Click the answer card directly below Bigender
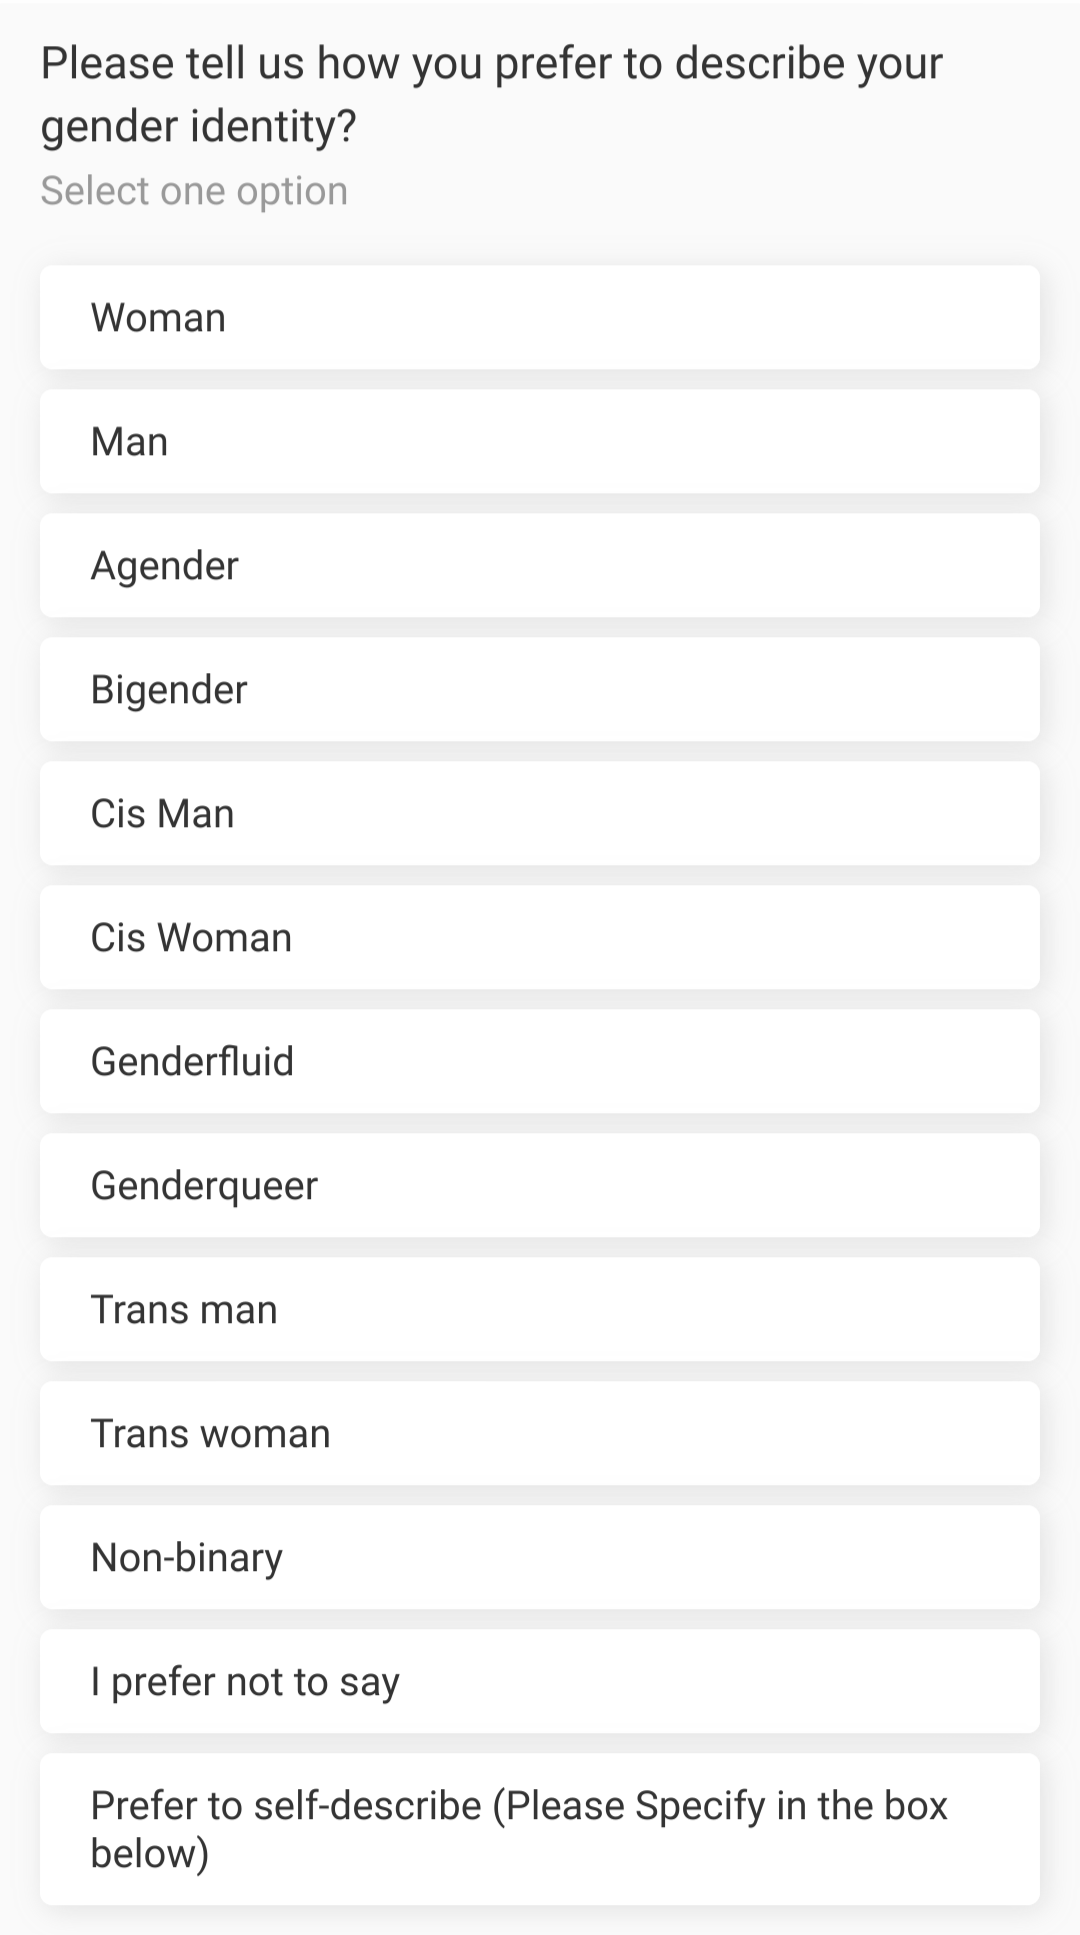The image size is (1080, 1935). pos(540,813)
